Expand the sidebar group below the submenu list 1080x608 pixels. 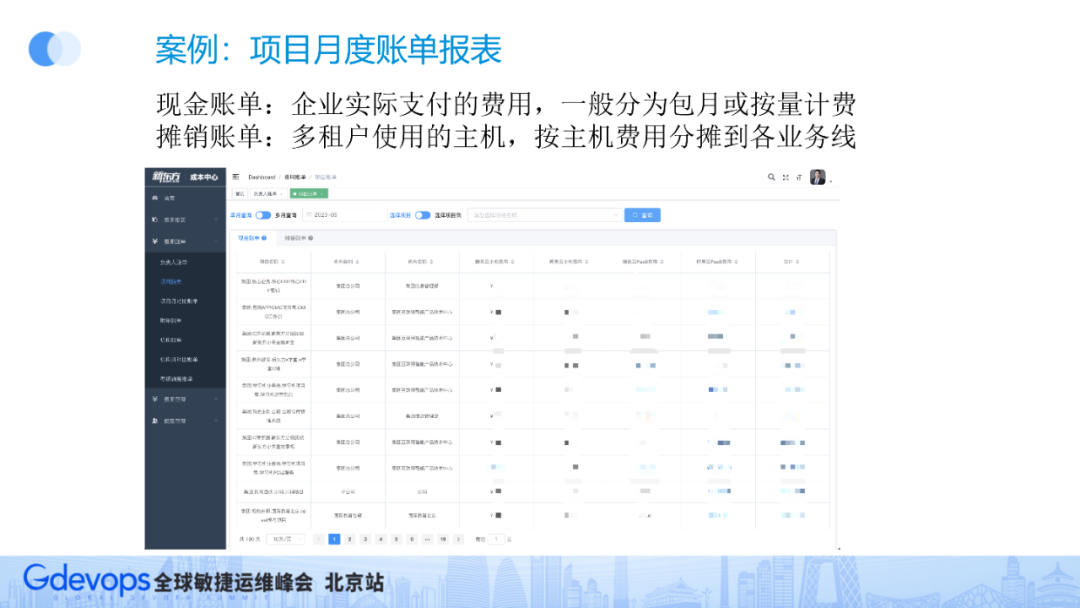point(185,399)
